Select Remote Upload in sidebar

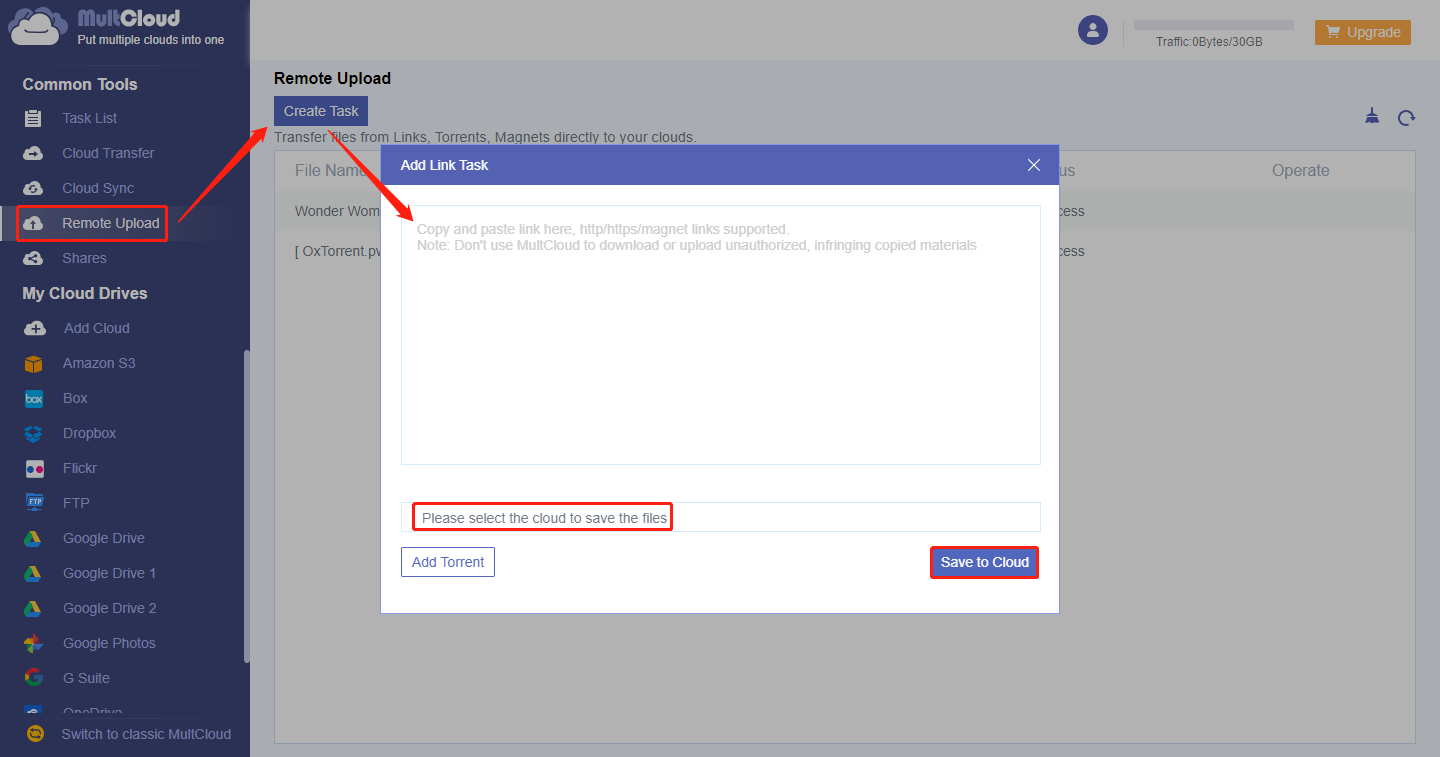(x=110, y=223)
